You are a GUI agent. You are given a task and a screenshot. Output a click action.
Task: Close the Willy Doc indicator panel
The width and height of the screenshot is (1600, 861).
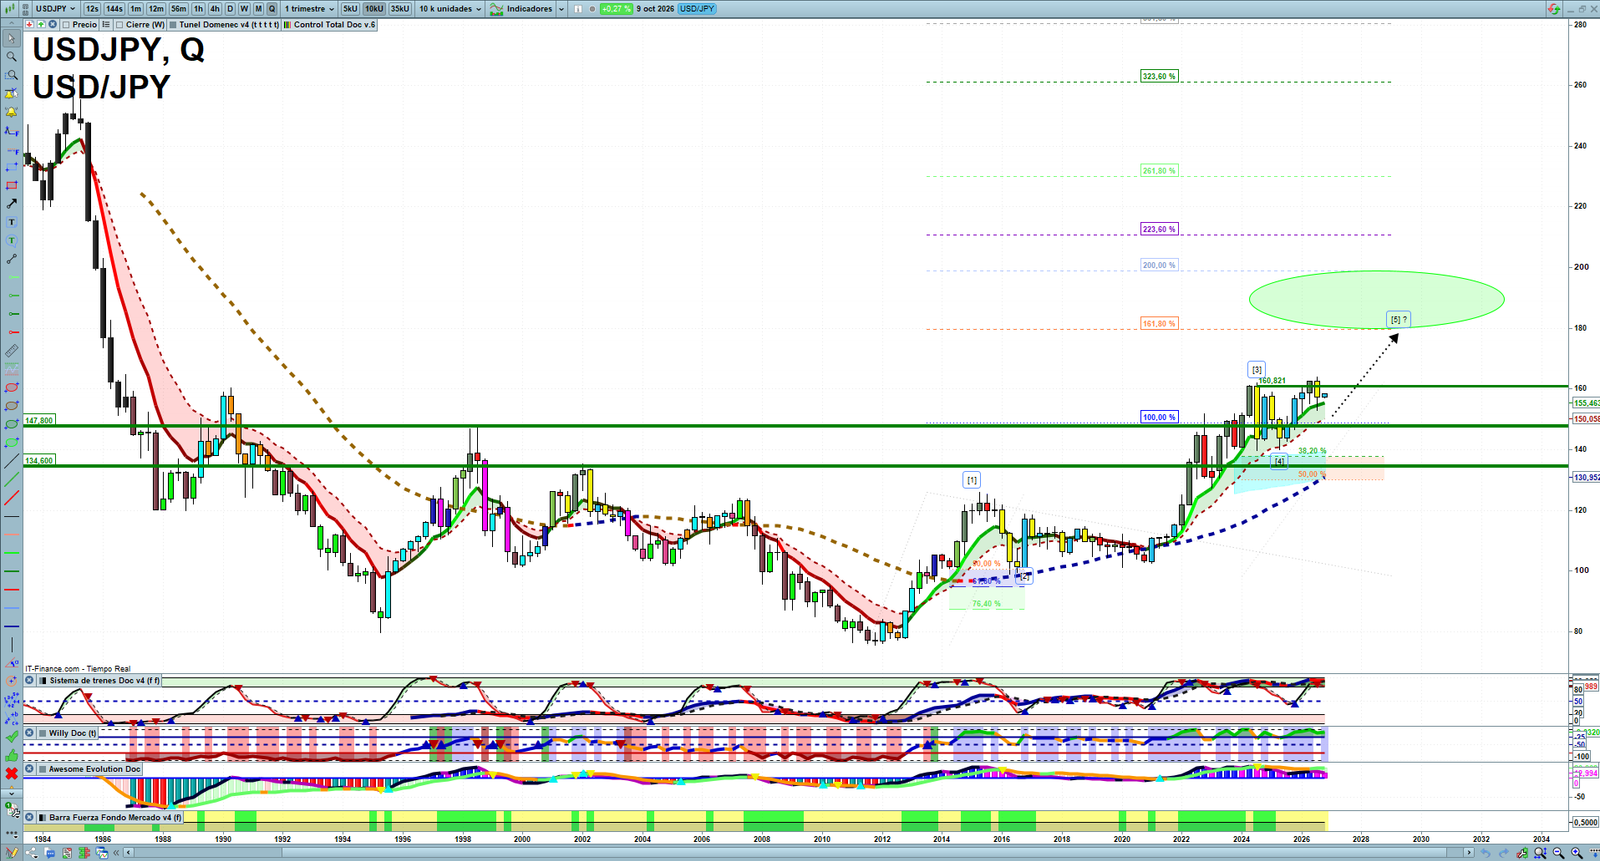click(30, 733)
